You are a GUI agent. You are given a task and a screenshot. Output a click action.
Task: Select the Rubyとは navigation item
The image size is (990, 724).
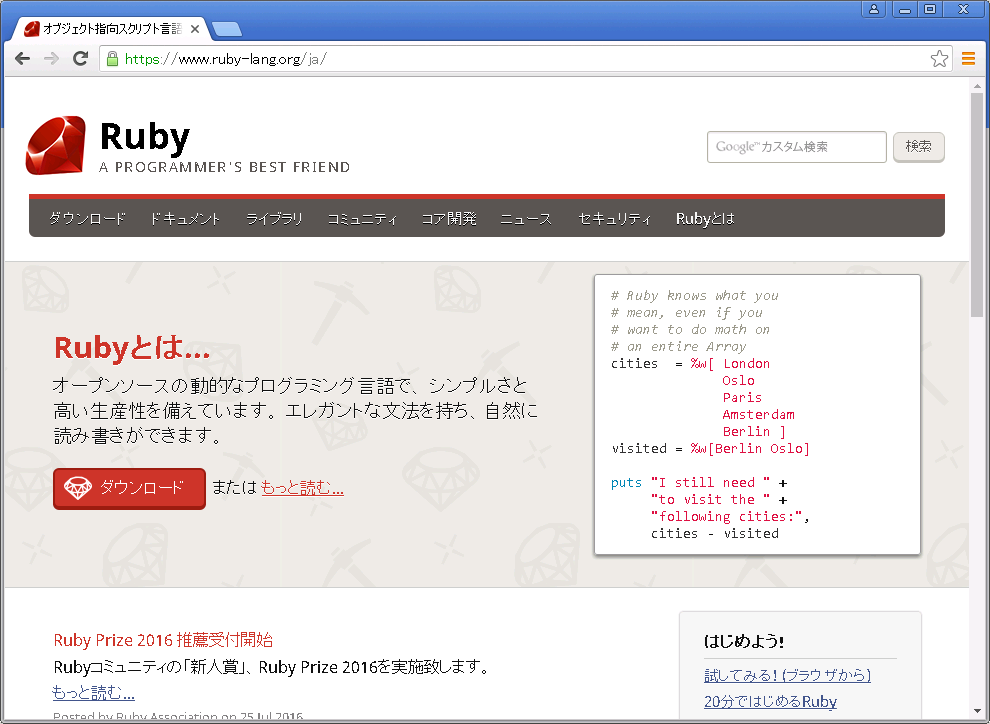[704, 217]
